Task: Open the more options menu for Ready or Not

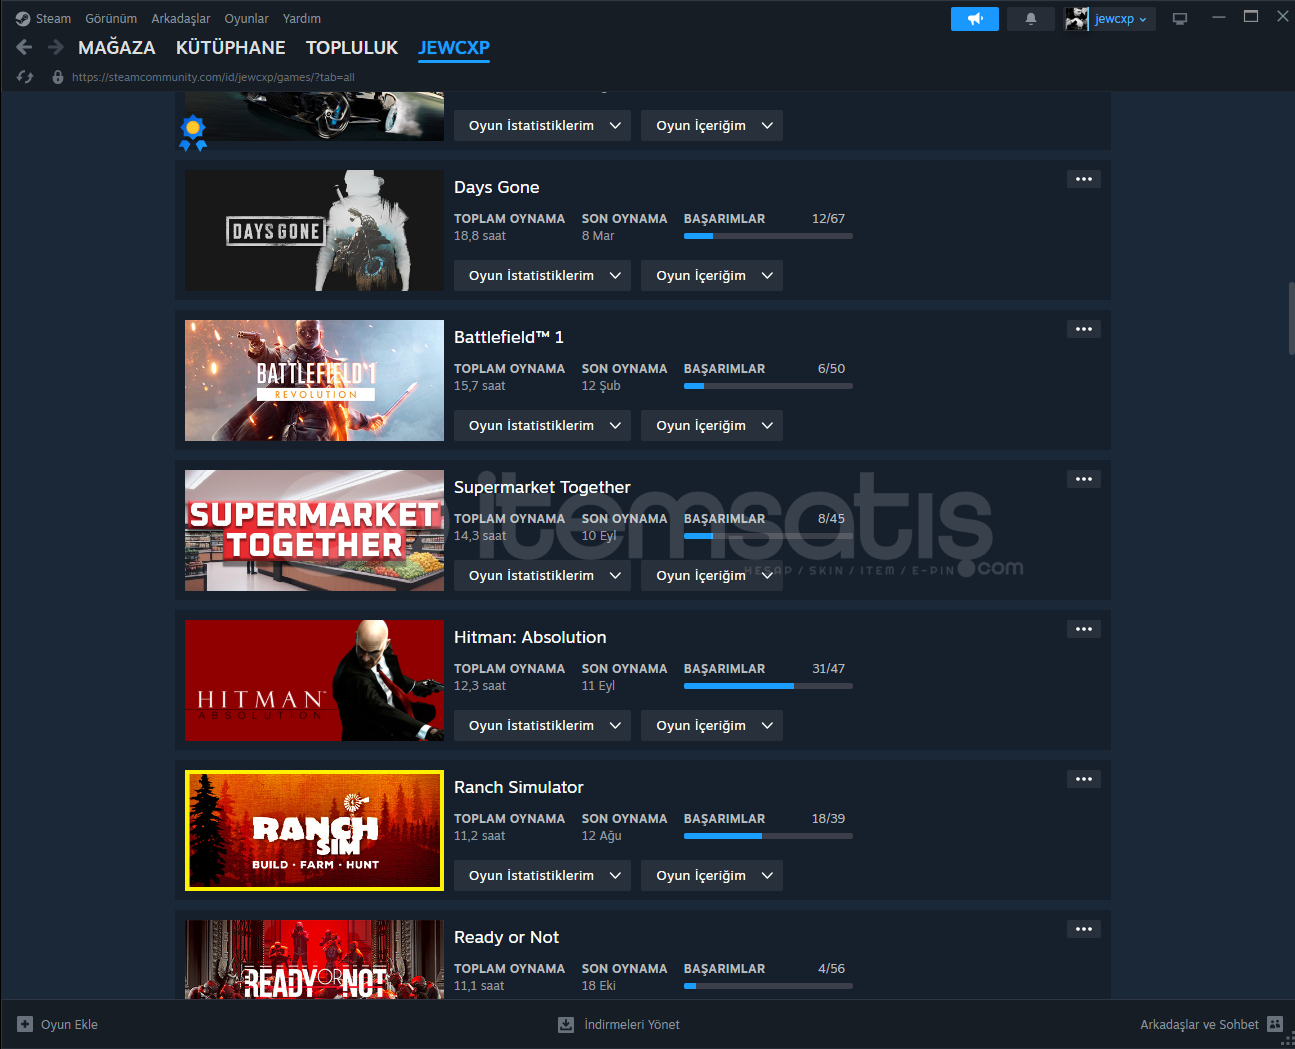Action: click(1084, 929)
